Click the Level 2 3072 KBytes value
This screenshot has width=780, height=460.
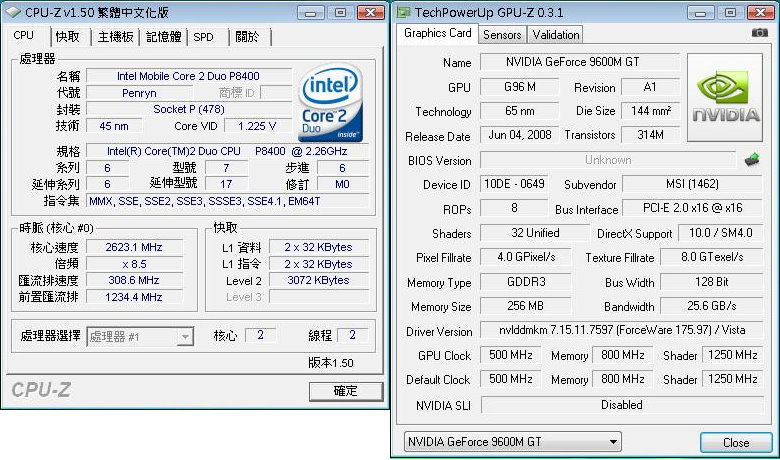[x=318, y=280]
